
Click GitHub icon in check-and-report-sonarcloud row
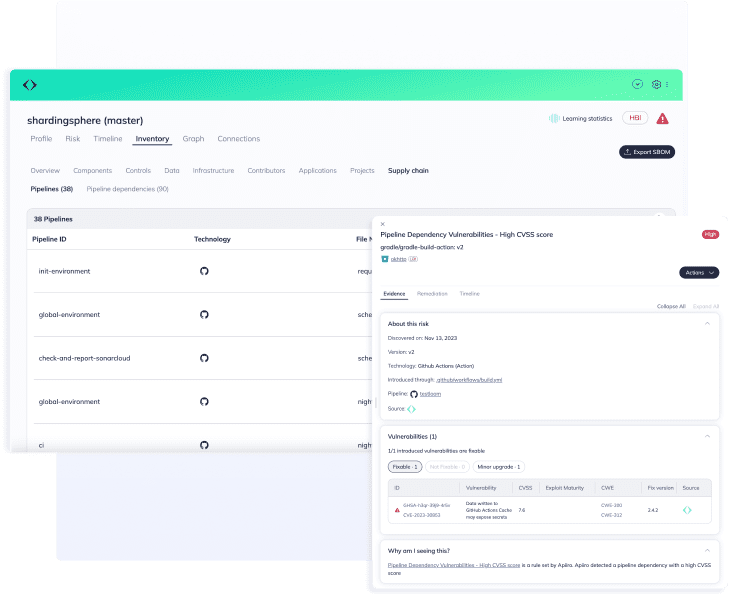tap(204, 358)
